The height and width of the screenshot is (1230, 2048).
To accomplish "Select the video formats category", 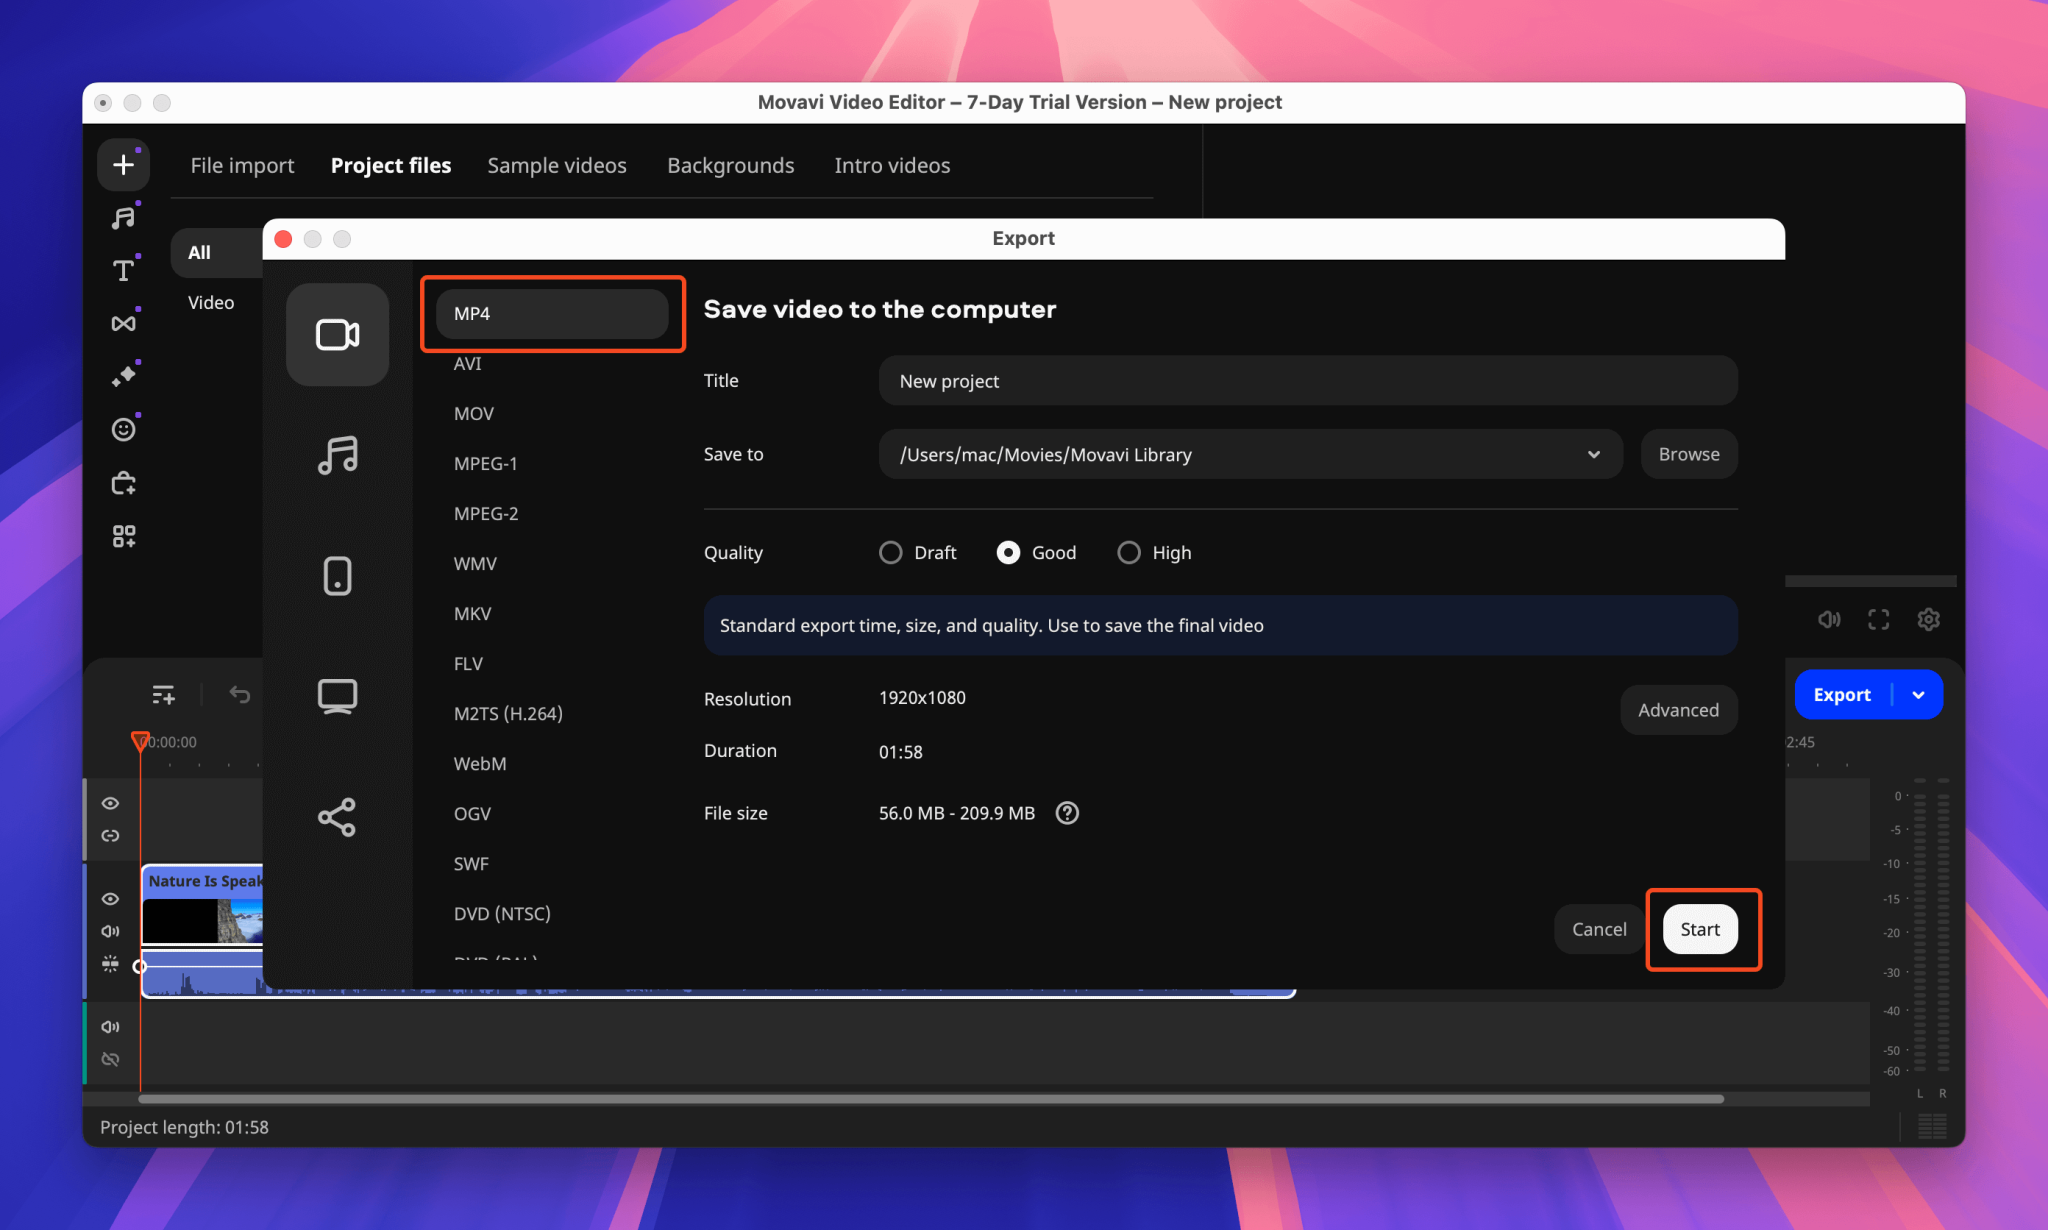I will pos(337,335).
